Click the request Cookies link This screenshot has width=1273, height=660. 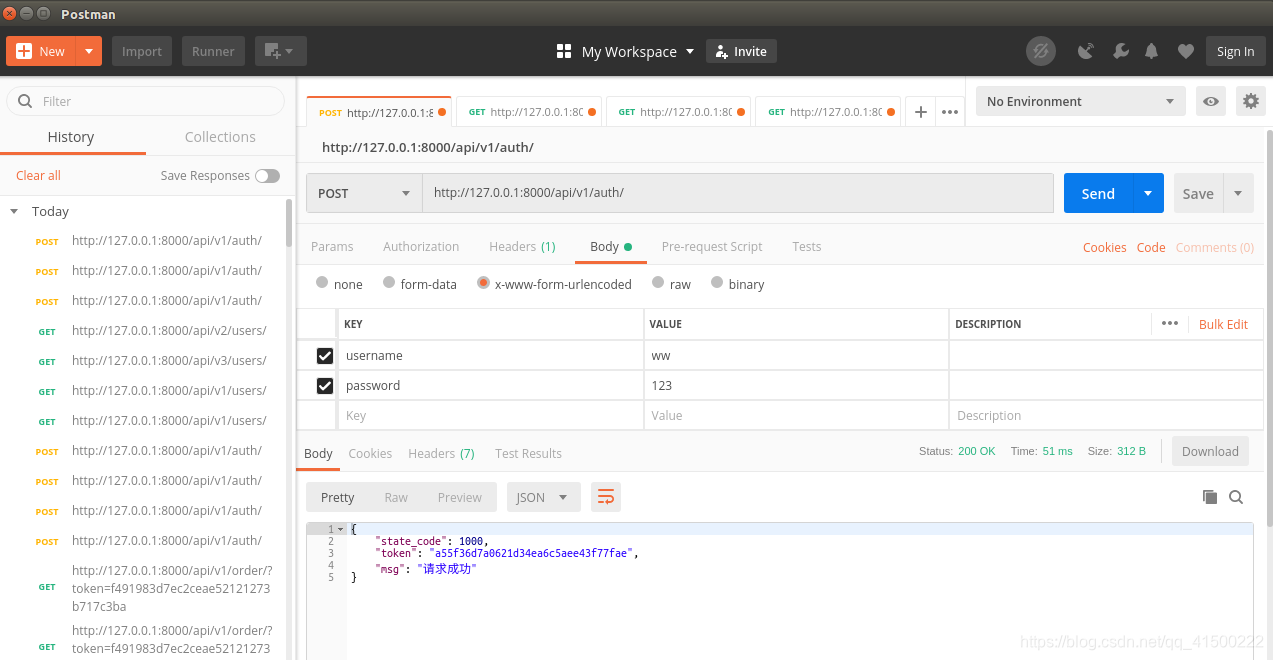click(x=1105, y=247)
